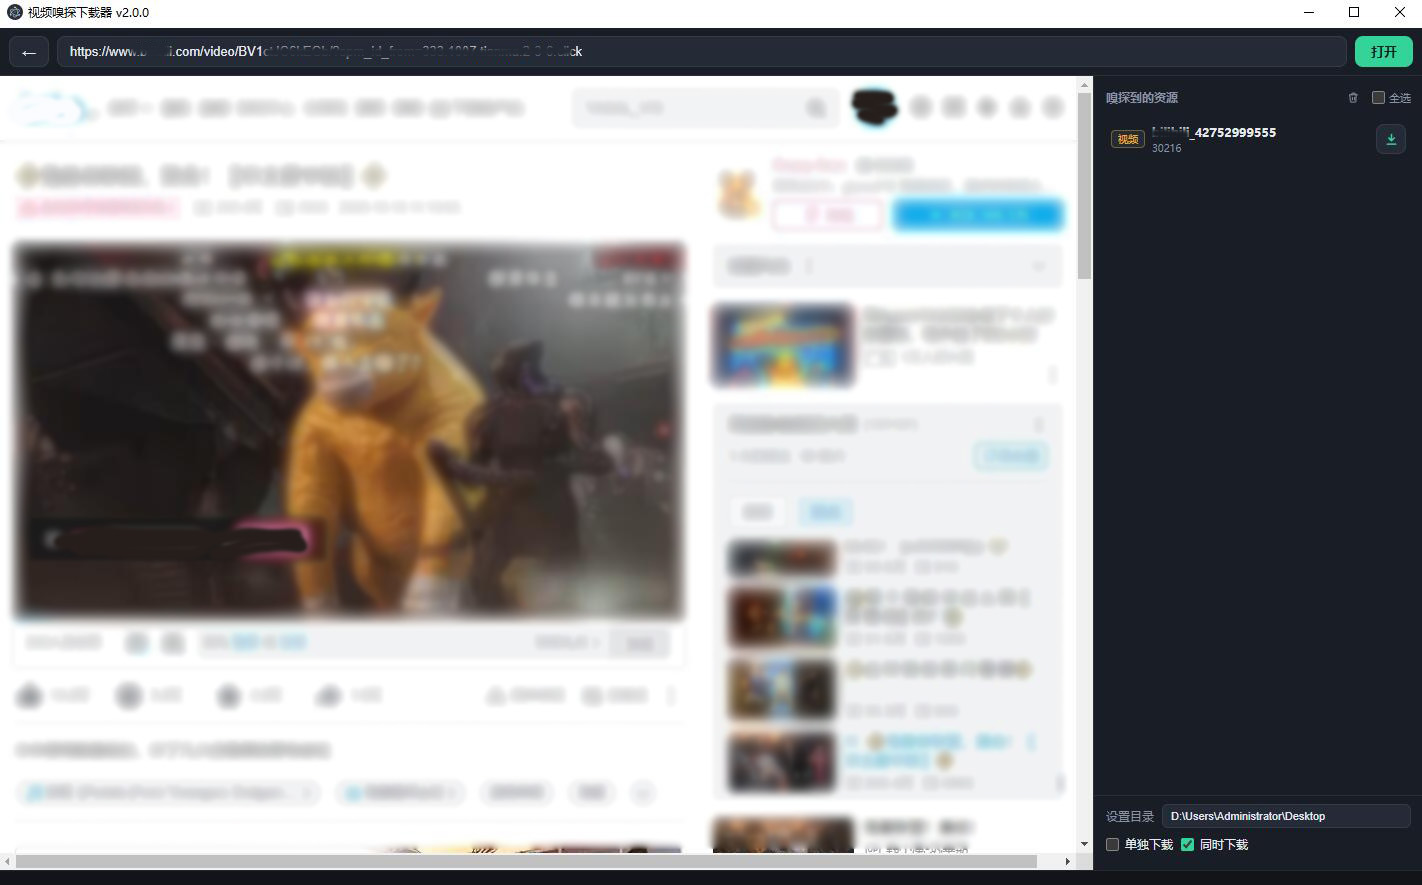Download the video resource 42752999555
Screen dimensions: 1422x885
pyautogui.click(x=1391, y=139)
